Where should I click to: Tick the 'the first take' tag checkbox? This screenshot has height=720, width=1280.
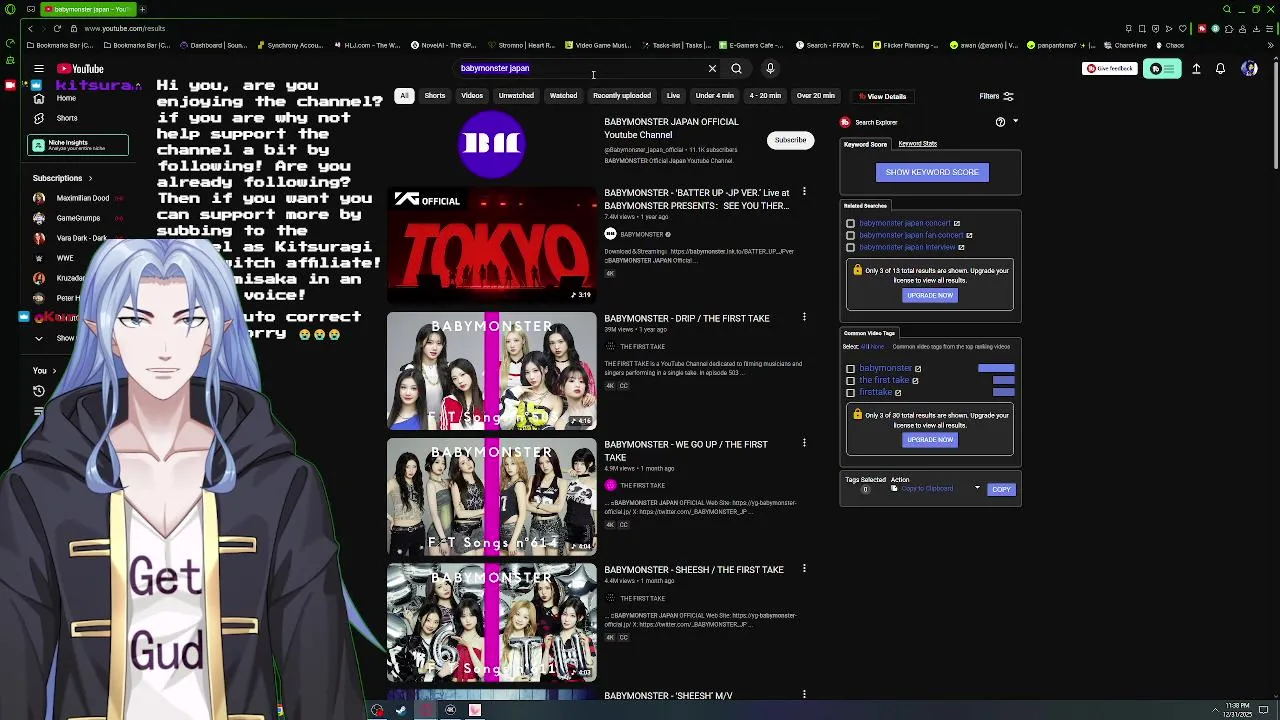click(851, 381)
